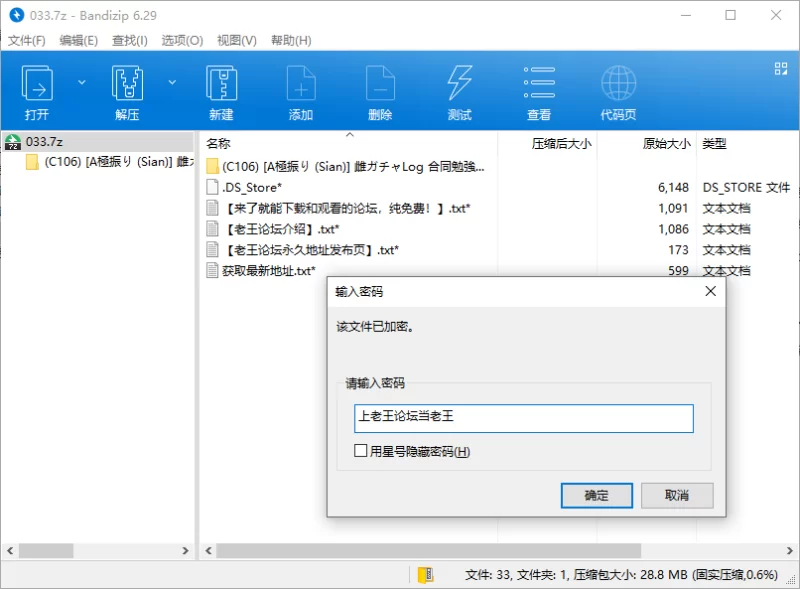Open the 查找(I) menu
Image resolution: width=800 pixels, height=589 pixels.
coord(130,40)
